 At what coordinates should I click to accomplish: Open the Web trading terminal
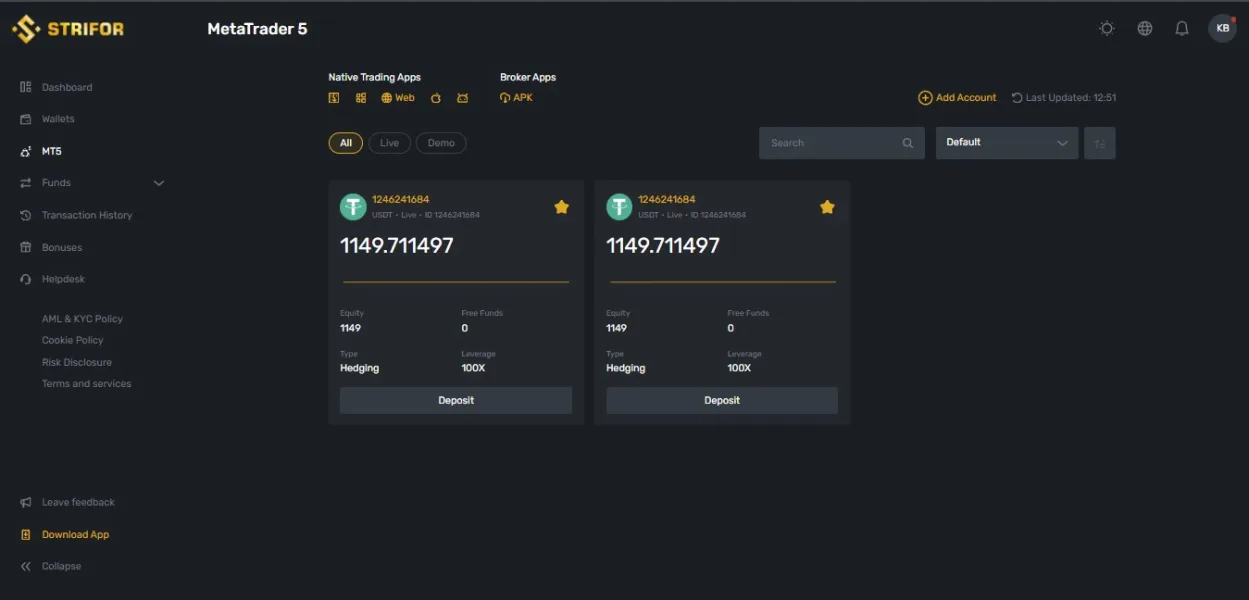pyautogui.click(x=398, y=98)
